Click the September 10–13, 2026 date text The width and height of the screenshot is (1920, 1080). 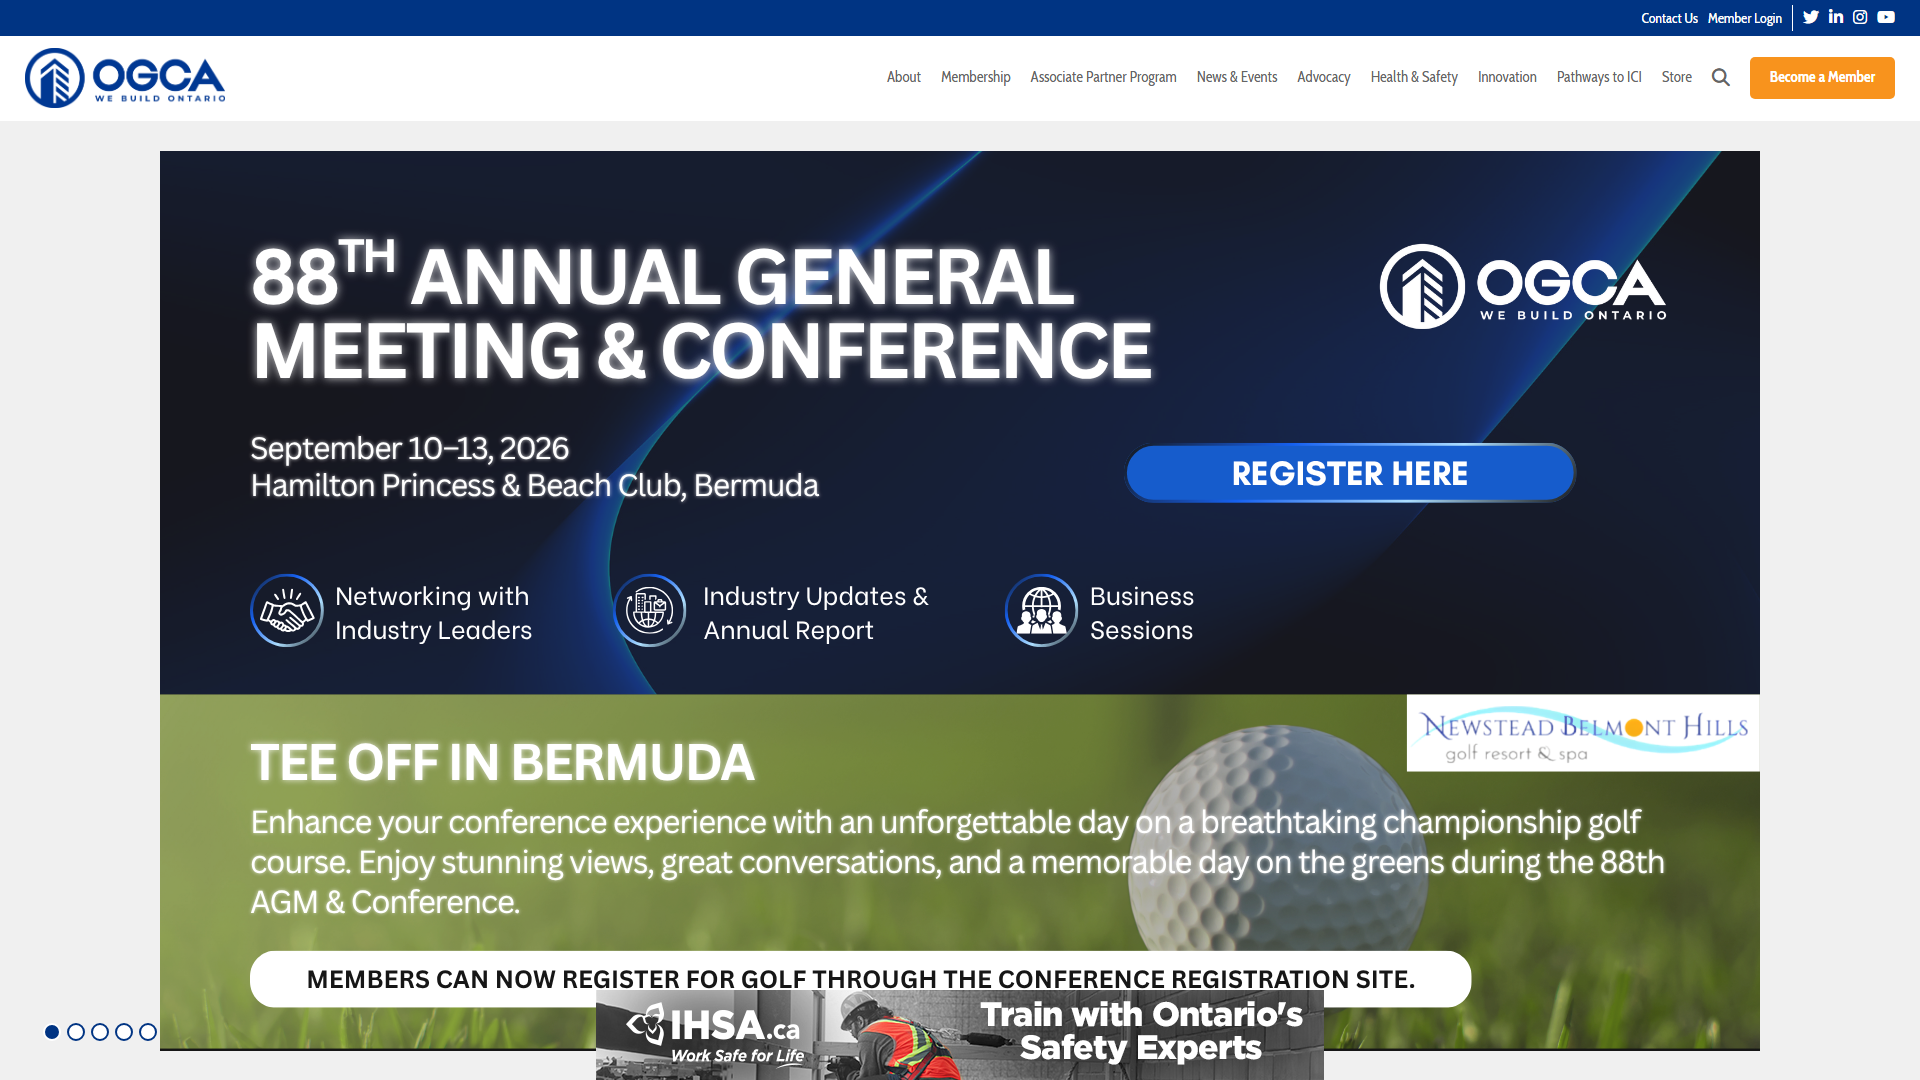[x=409, y=448]
